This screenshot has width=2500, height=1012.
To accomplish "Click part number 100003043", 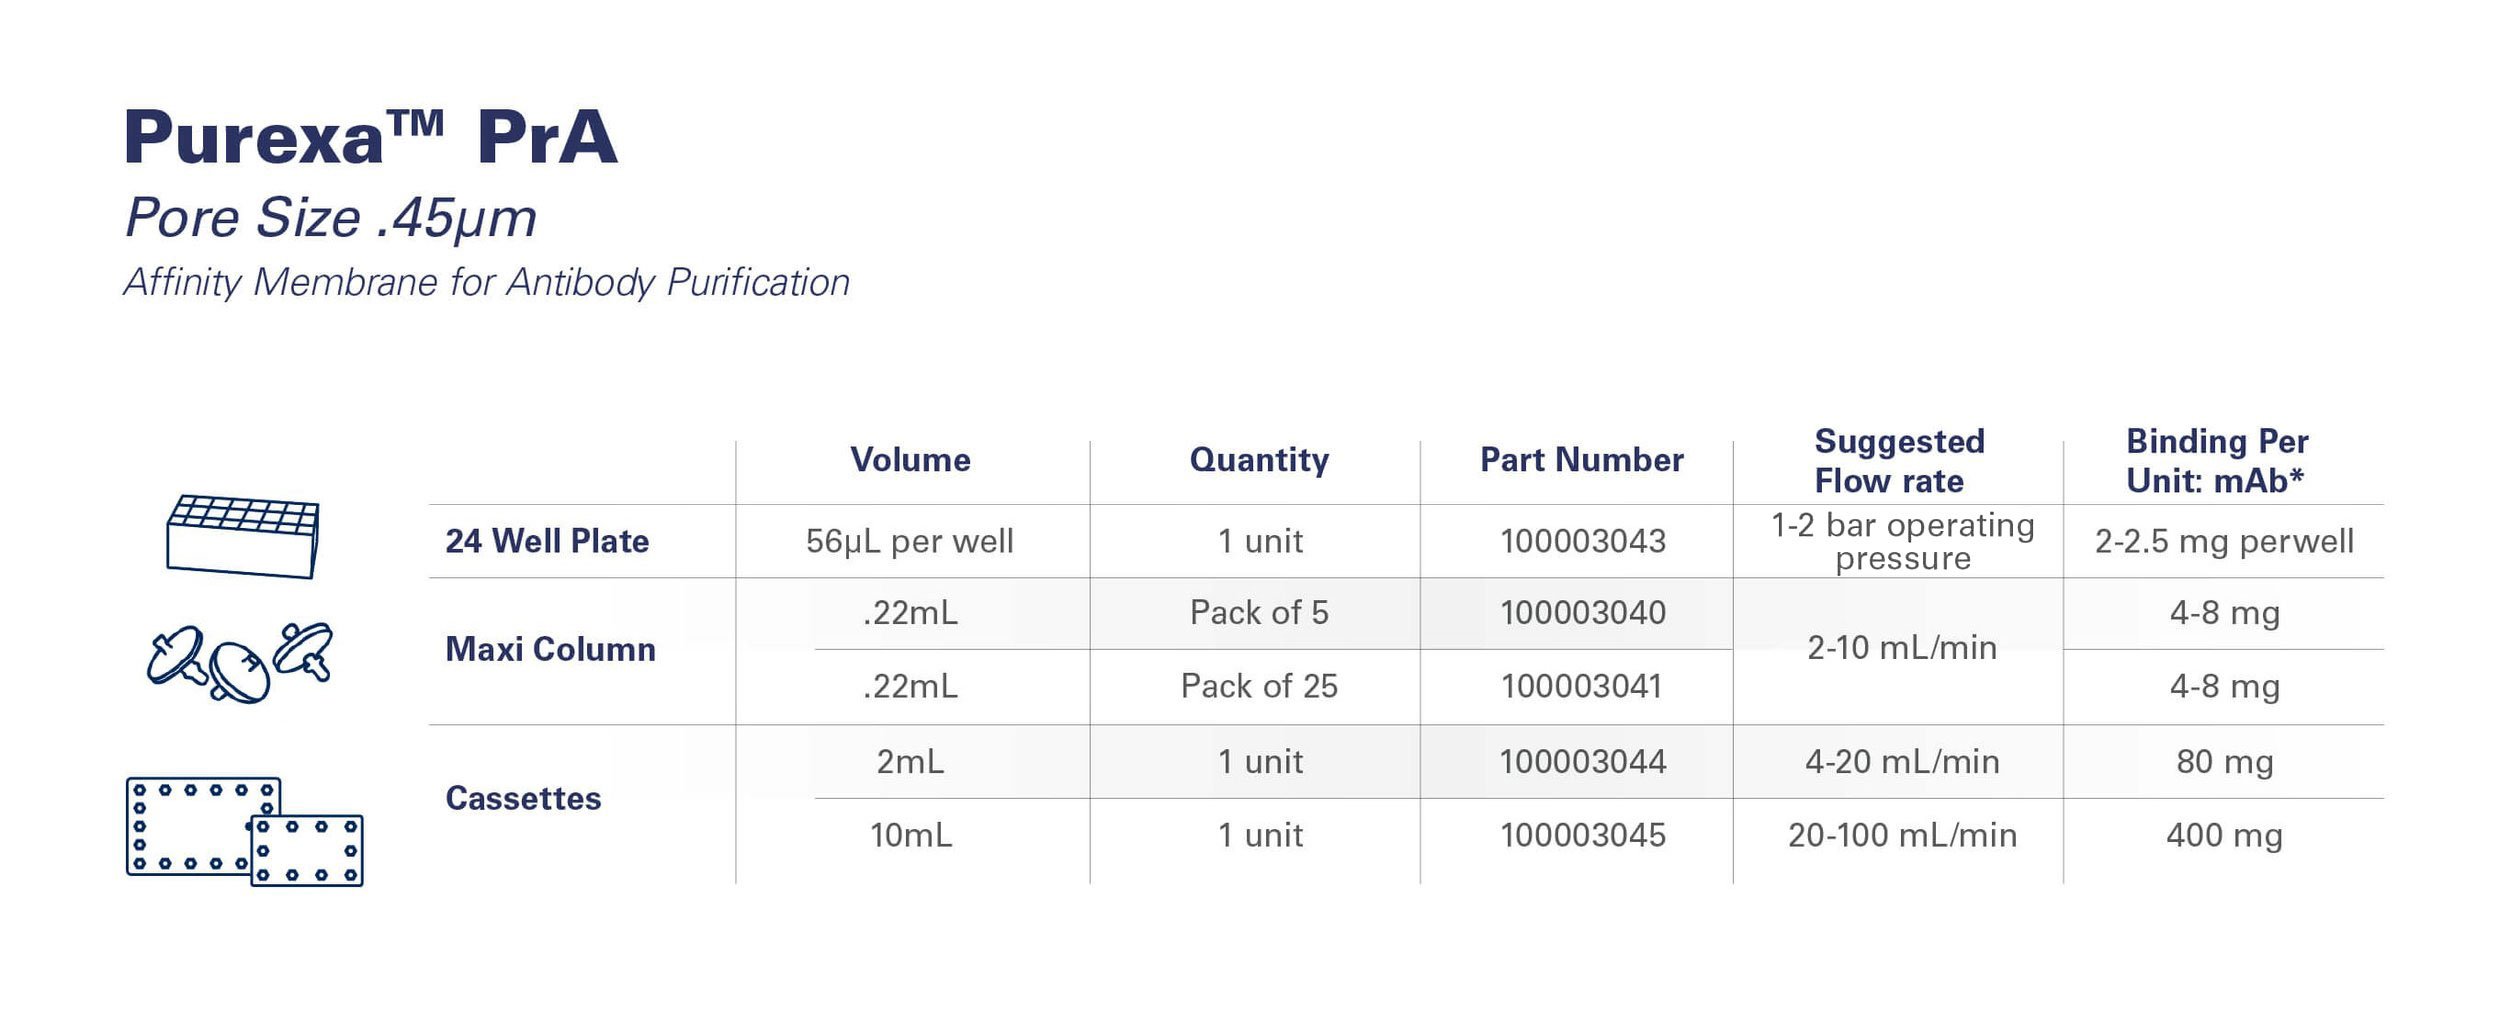I will click(x=1583, y=541).
